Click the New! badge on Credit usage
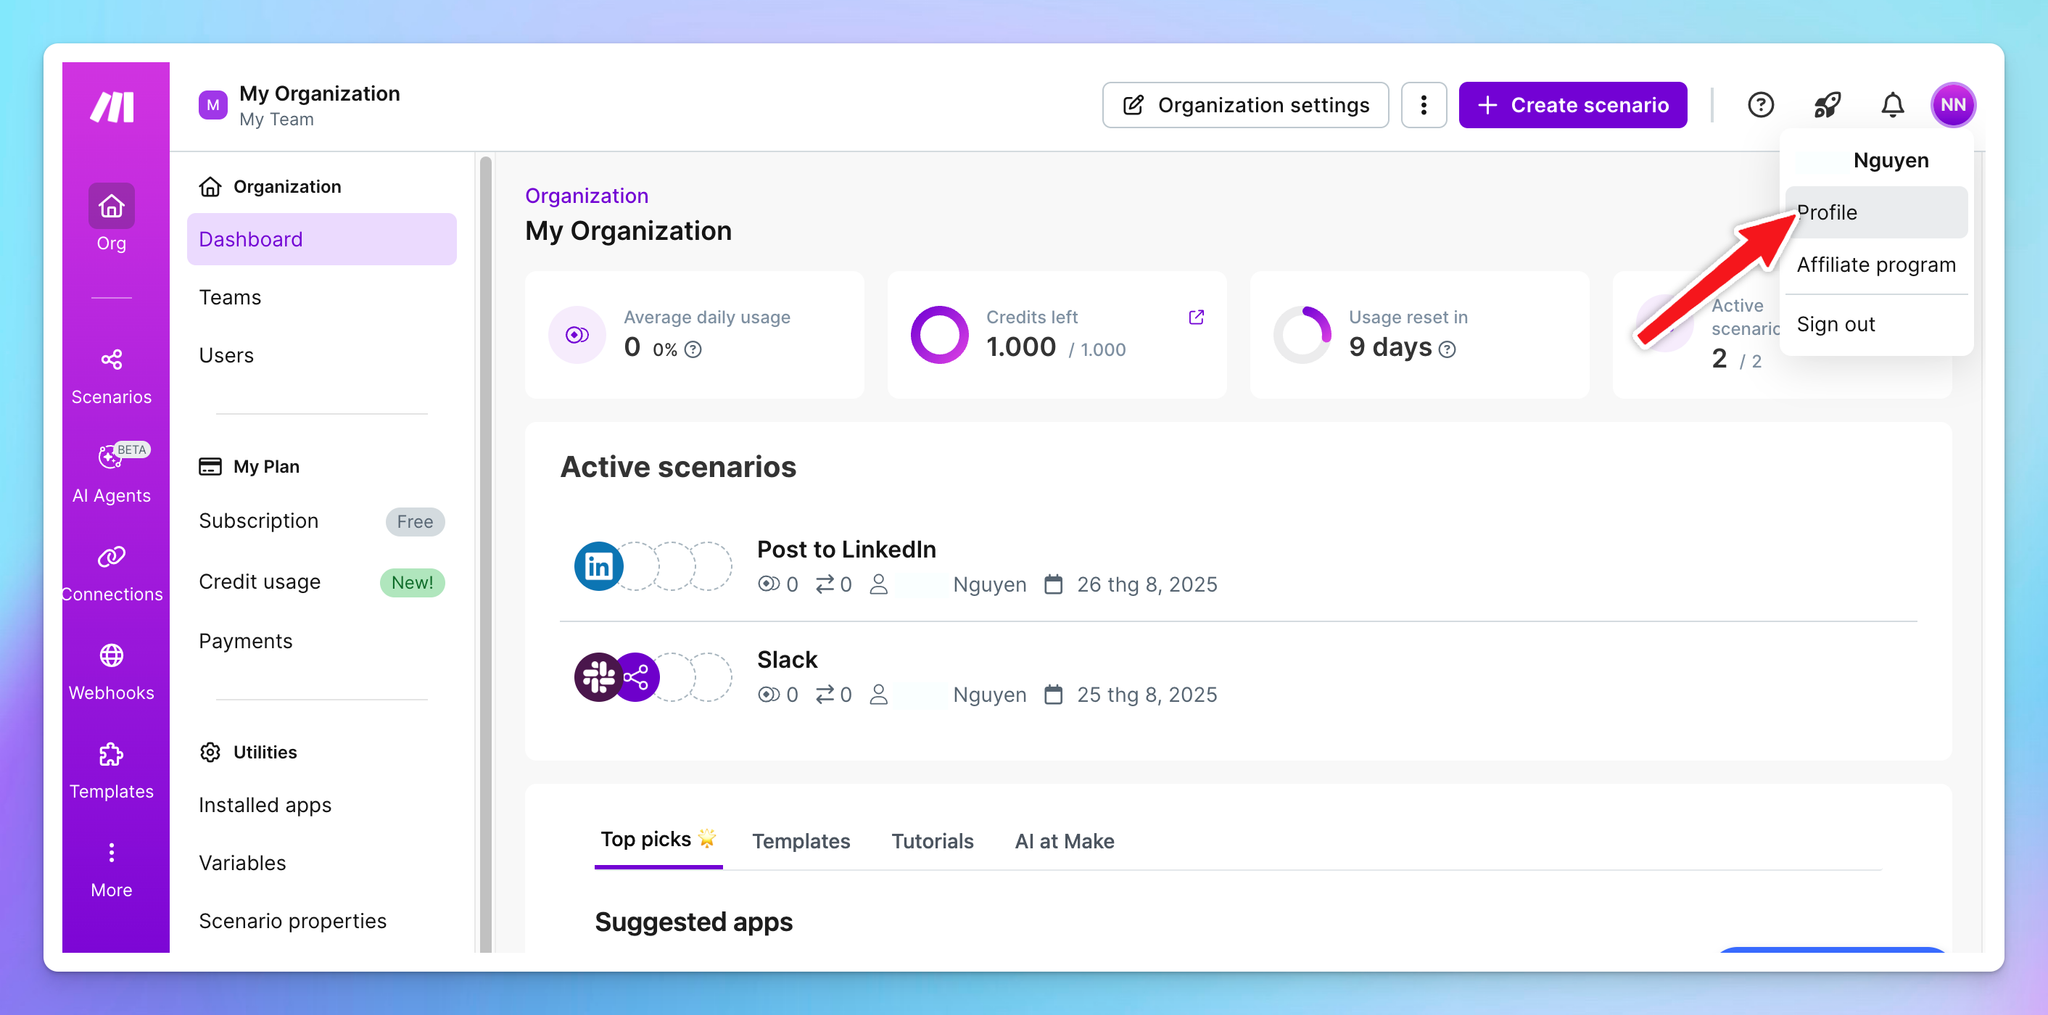This screenshot has width=2048, height=1015. (x=412, y=582)
